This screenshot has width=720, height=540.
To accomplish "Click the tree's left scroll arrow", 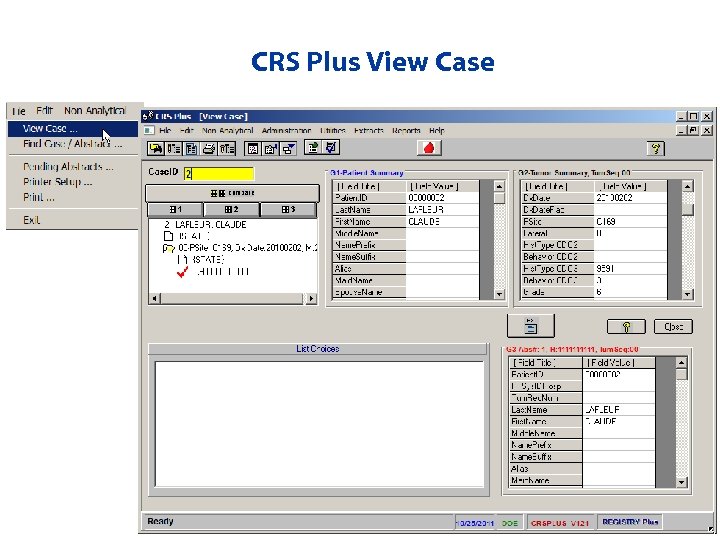I will 155,298.
